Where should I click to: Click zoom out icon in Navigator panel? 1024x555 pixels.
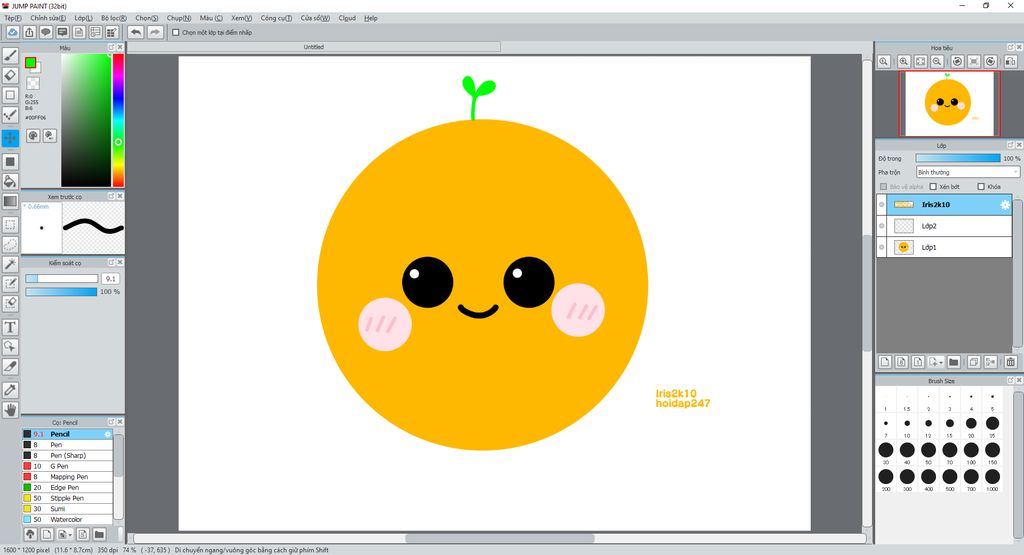coord(937,61)
